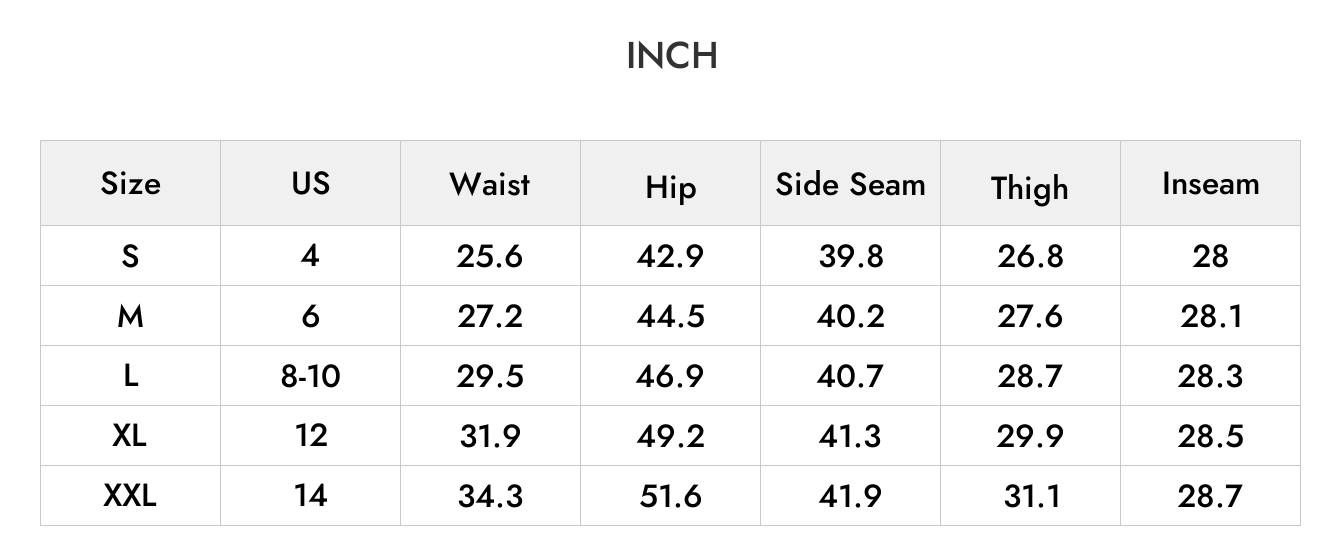
Task: Click the US column header
Action: click(x=310, y=183)
